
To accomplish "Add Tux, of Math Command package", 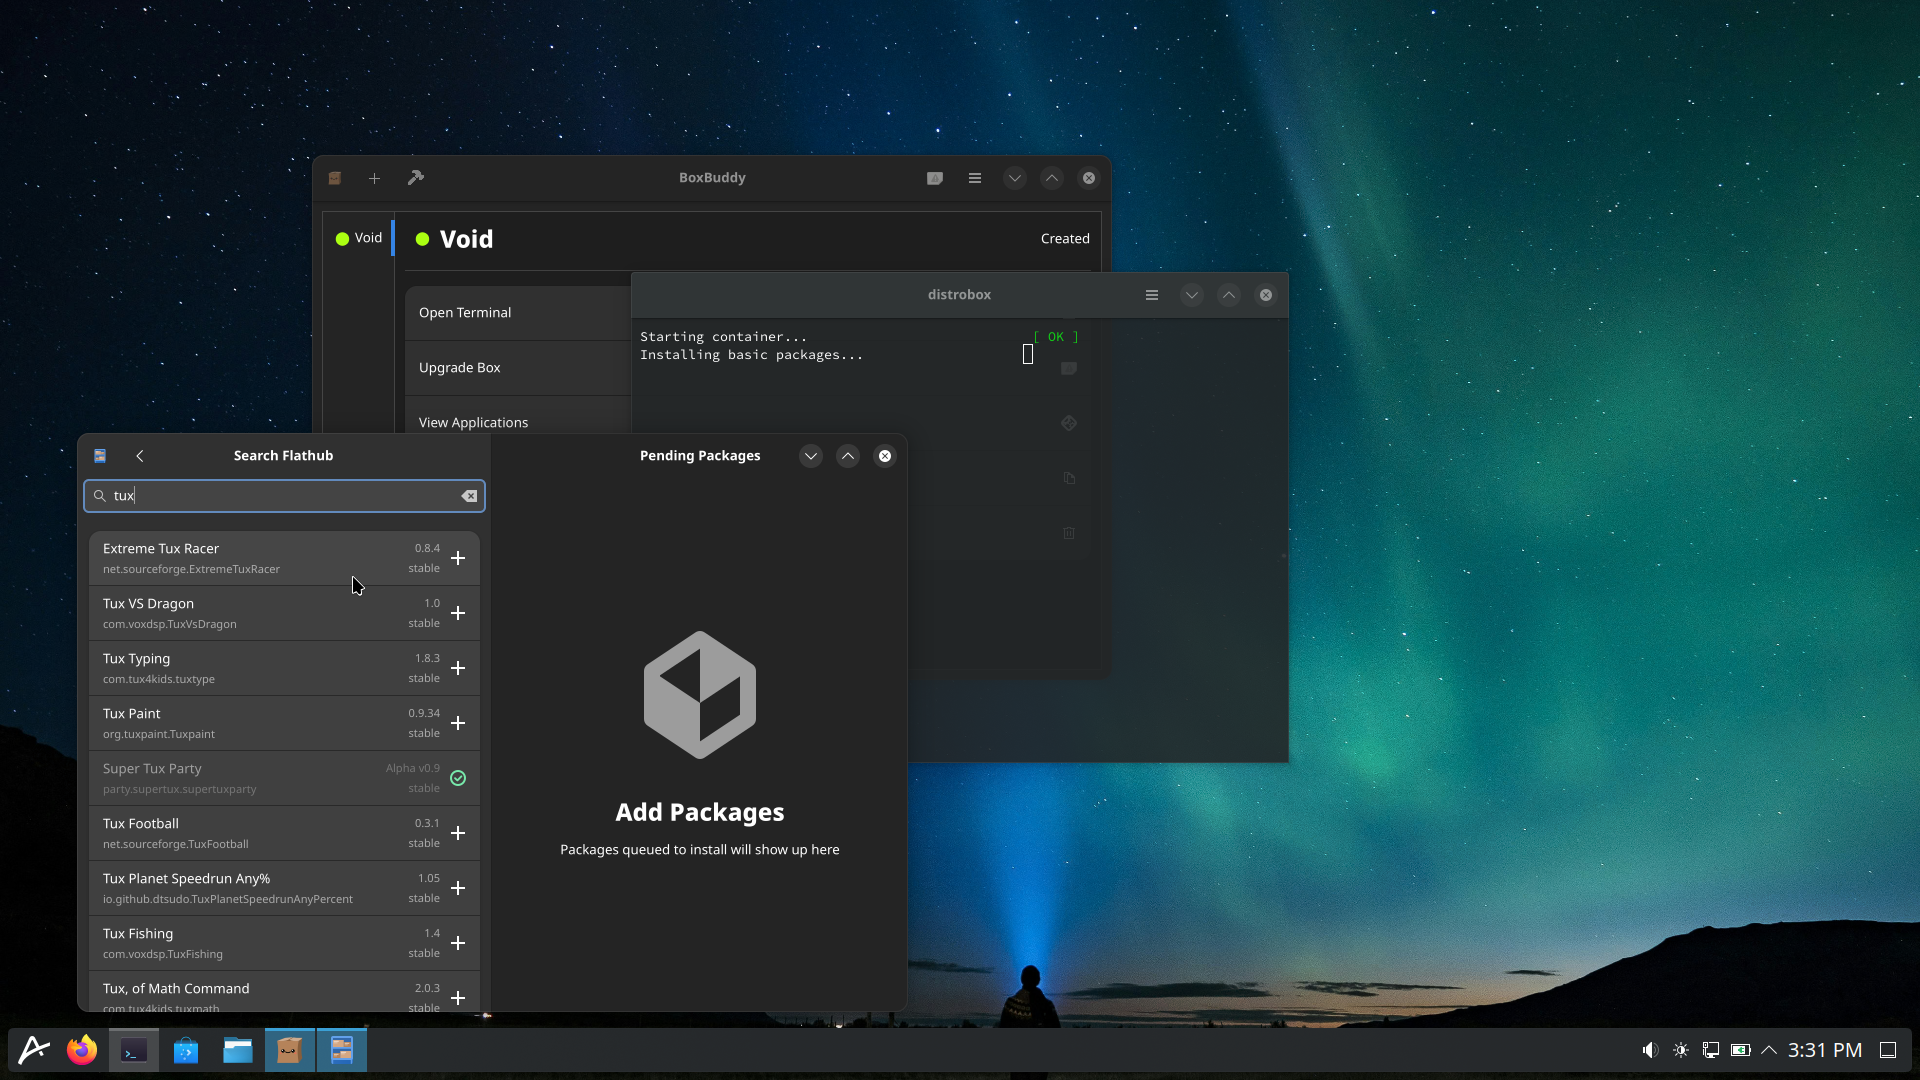I will (458, 998).
